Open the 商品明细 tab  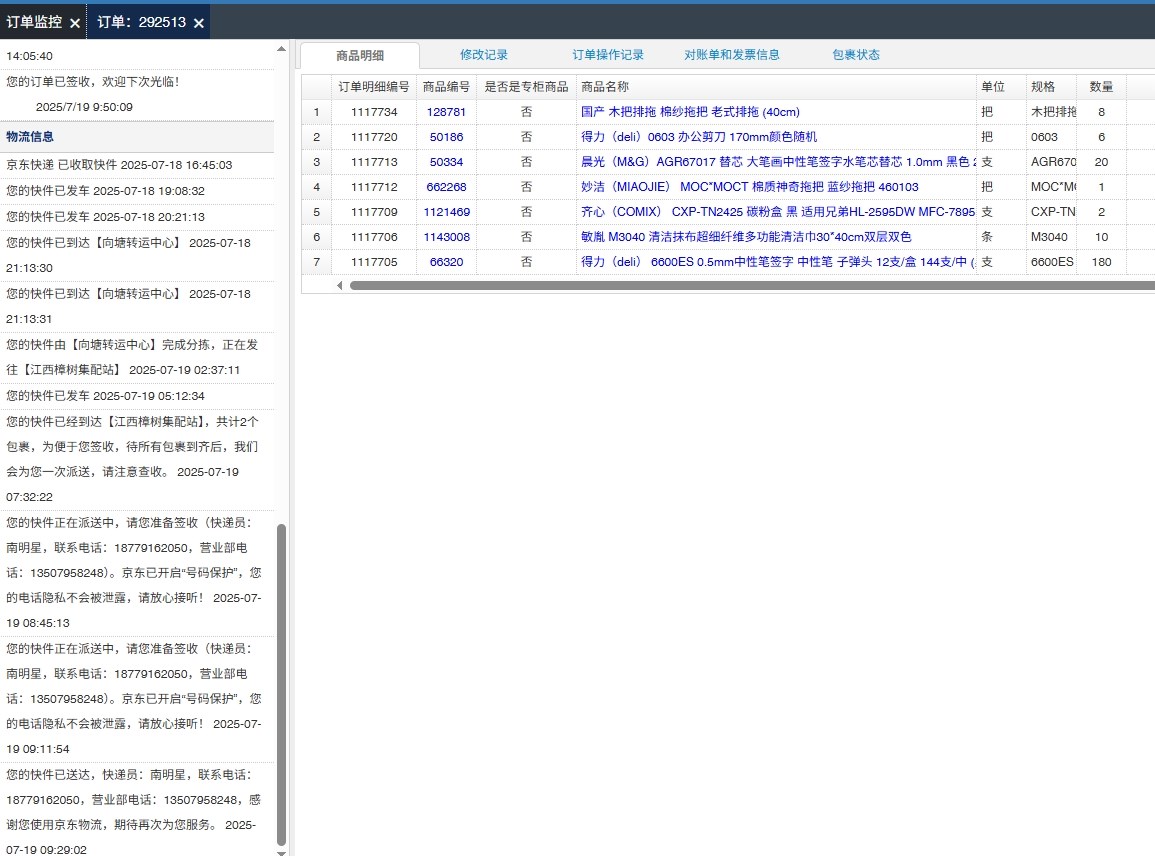tap(360, 55)
